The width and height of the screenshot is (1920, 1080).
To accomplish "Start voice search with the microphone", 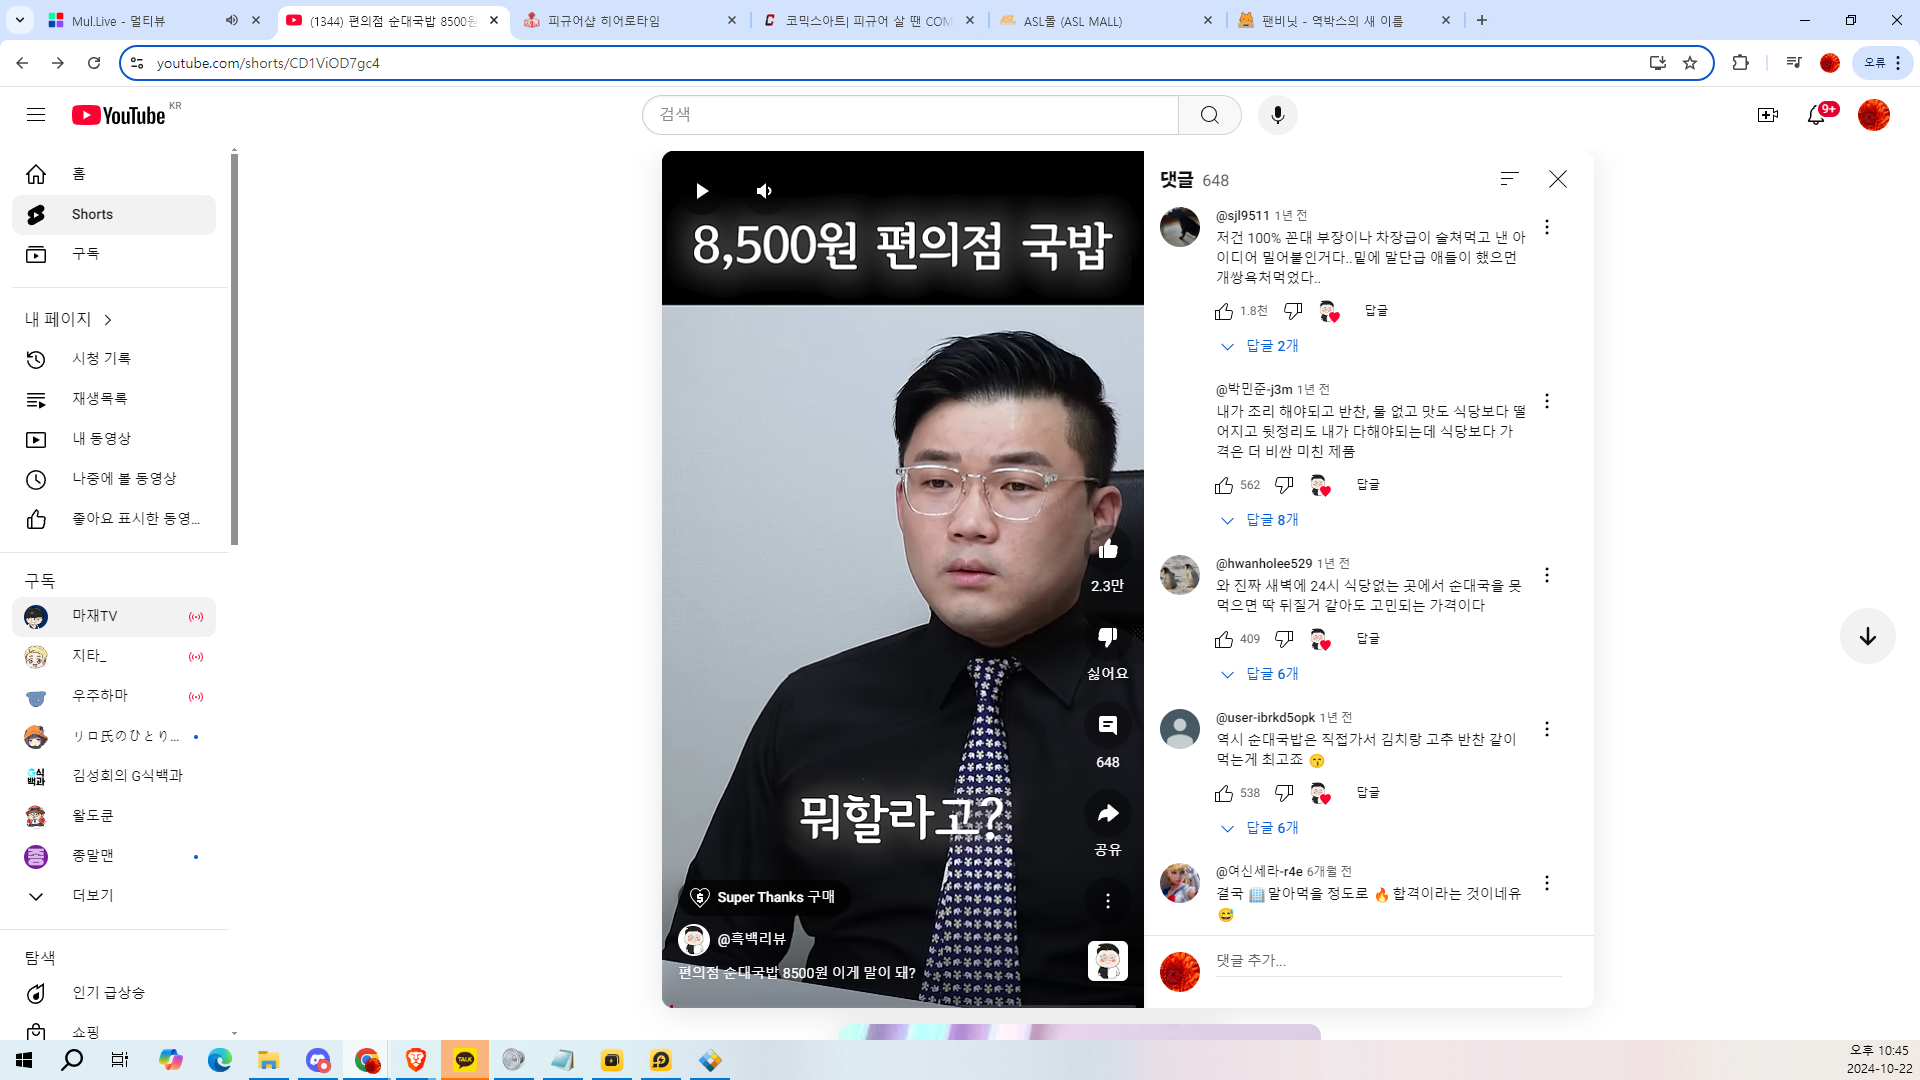I will 1277,115.
